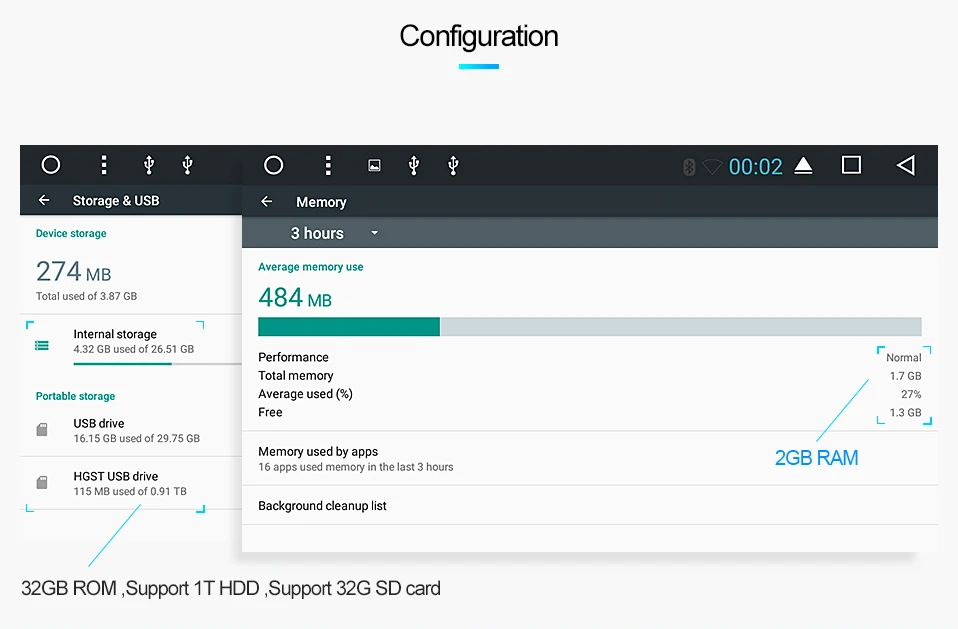The height and width of the screenshot is (629, 958).
Task: Tap second USB icon in Storage status bar
Action: point(188,165)
